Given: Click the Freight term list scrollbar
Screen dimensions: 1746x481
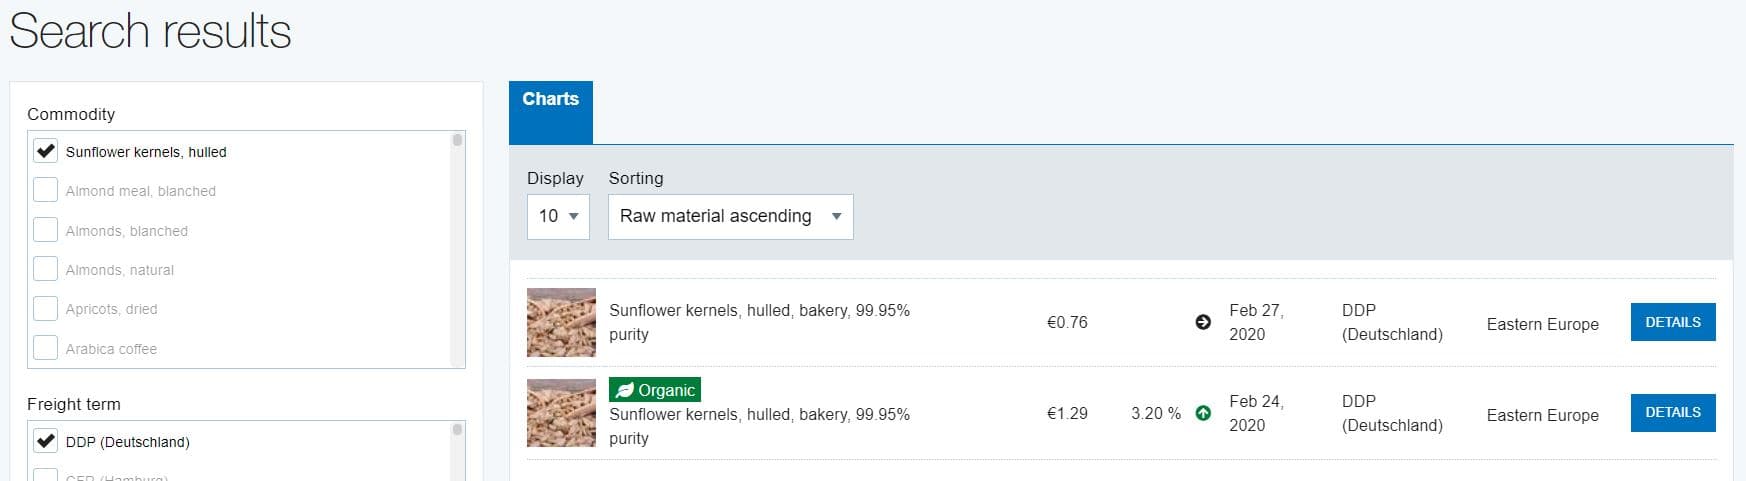Looking at the screenshot, I should [x=458, y=450].
